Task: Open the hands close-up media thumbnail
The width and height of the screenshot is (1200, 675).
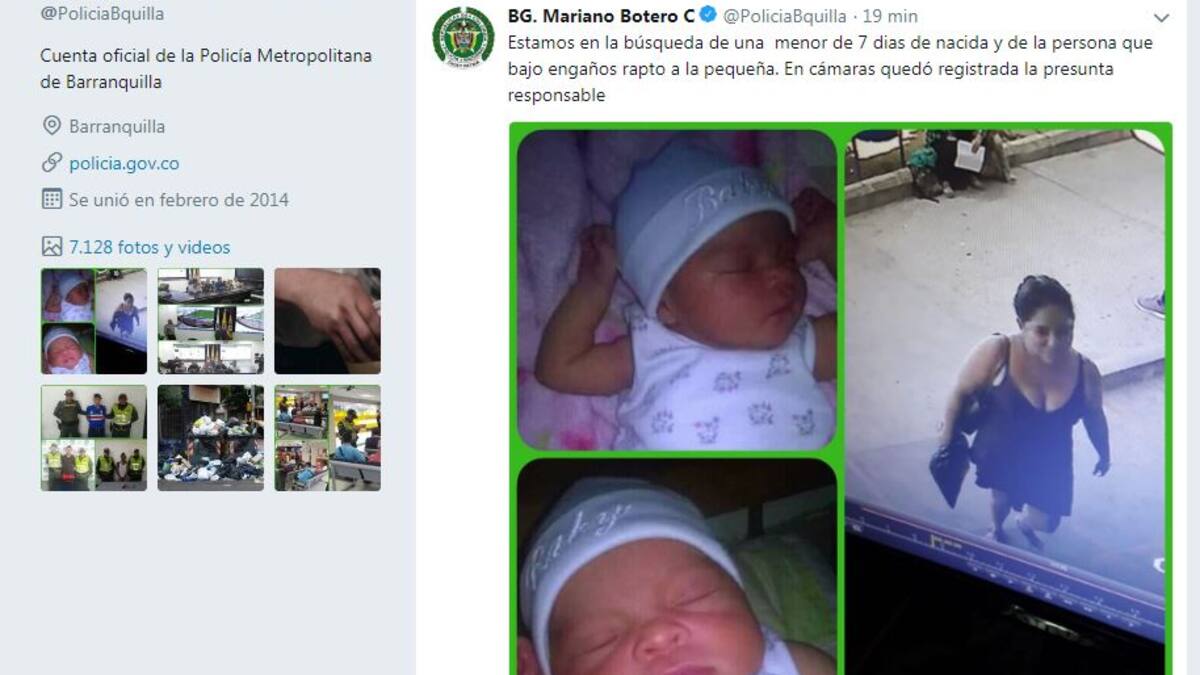Action: [328, 321]
